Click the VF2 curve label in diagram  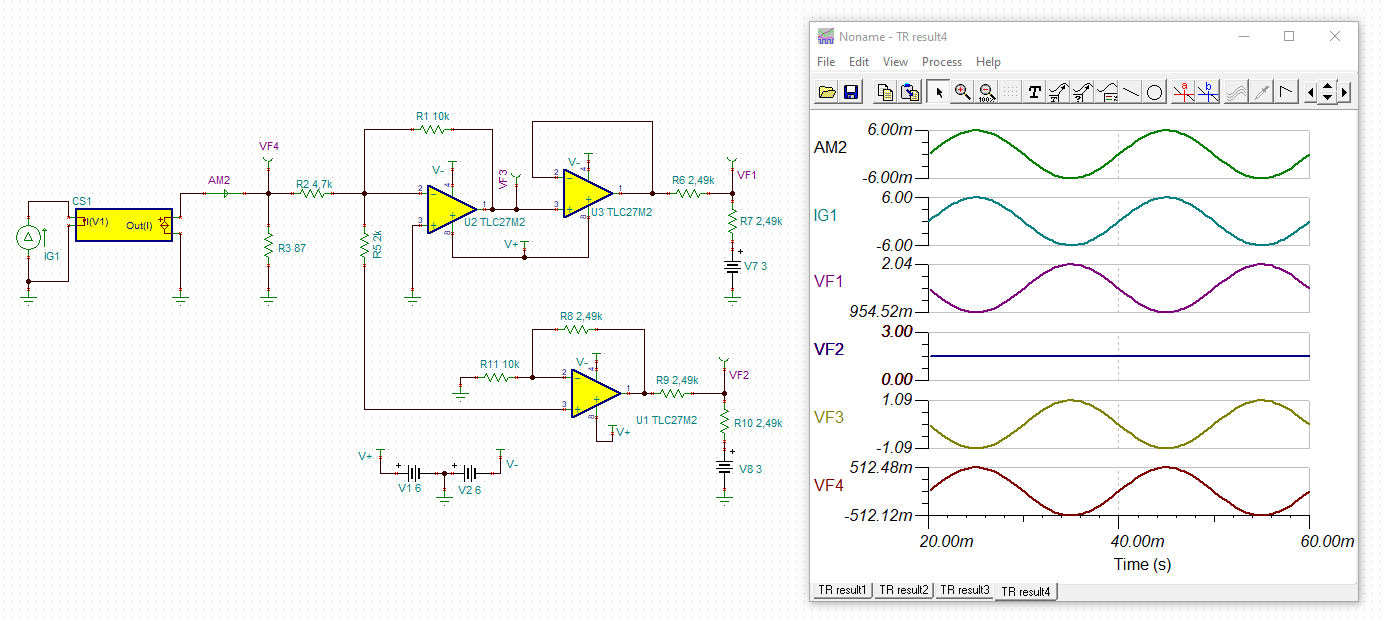click(x=830, y=349)
